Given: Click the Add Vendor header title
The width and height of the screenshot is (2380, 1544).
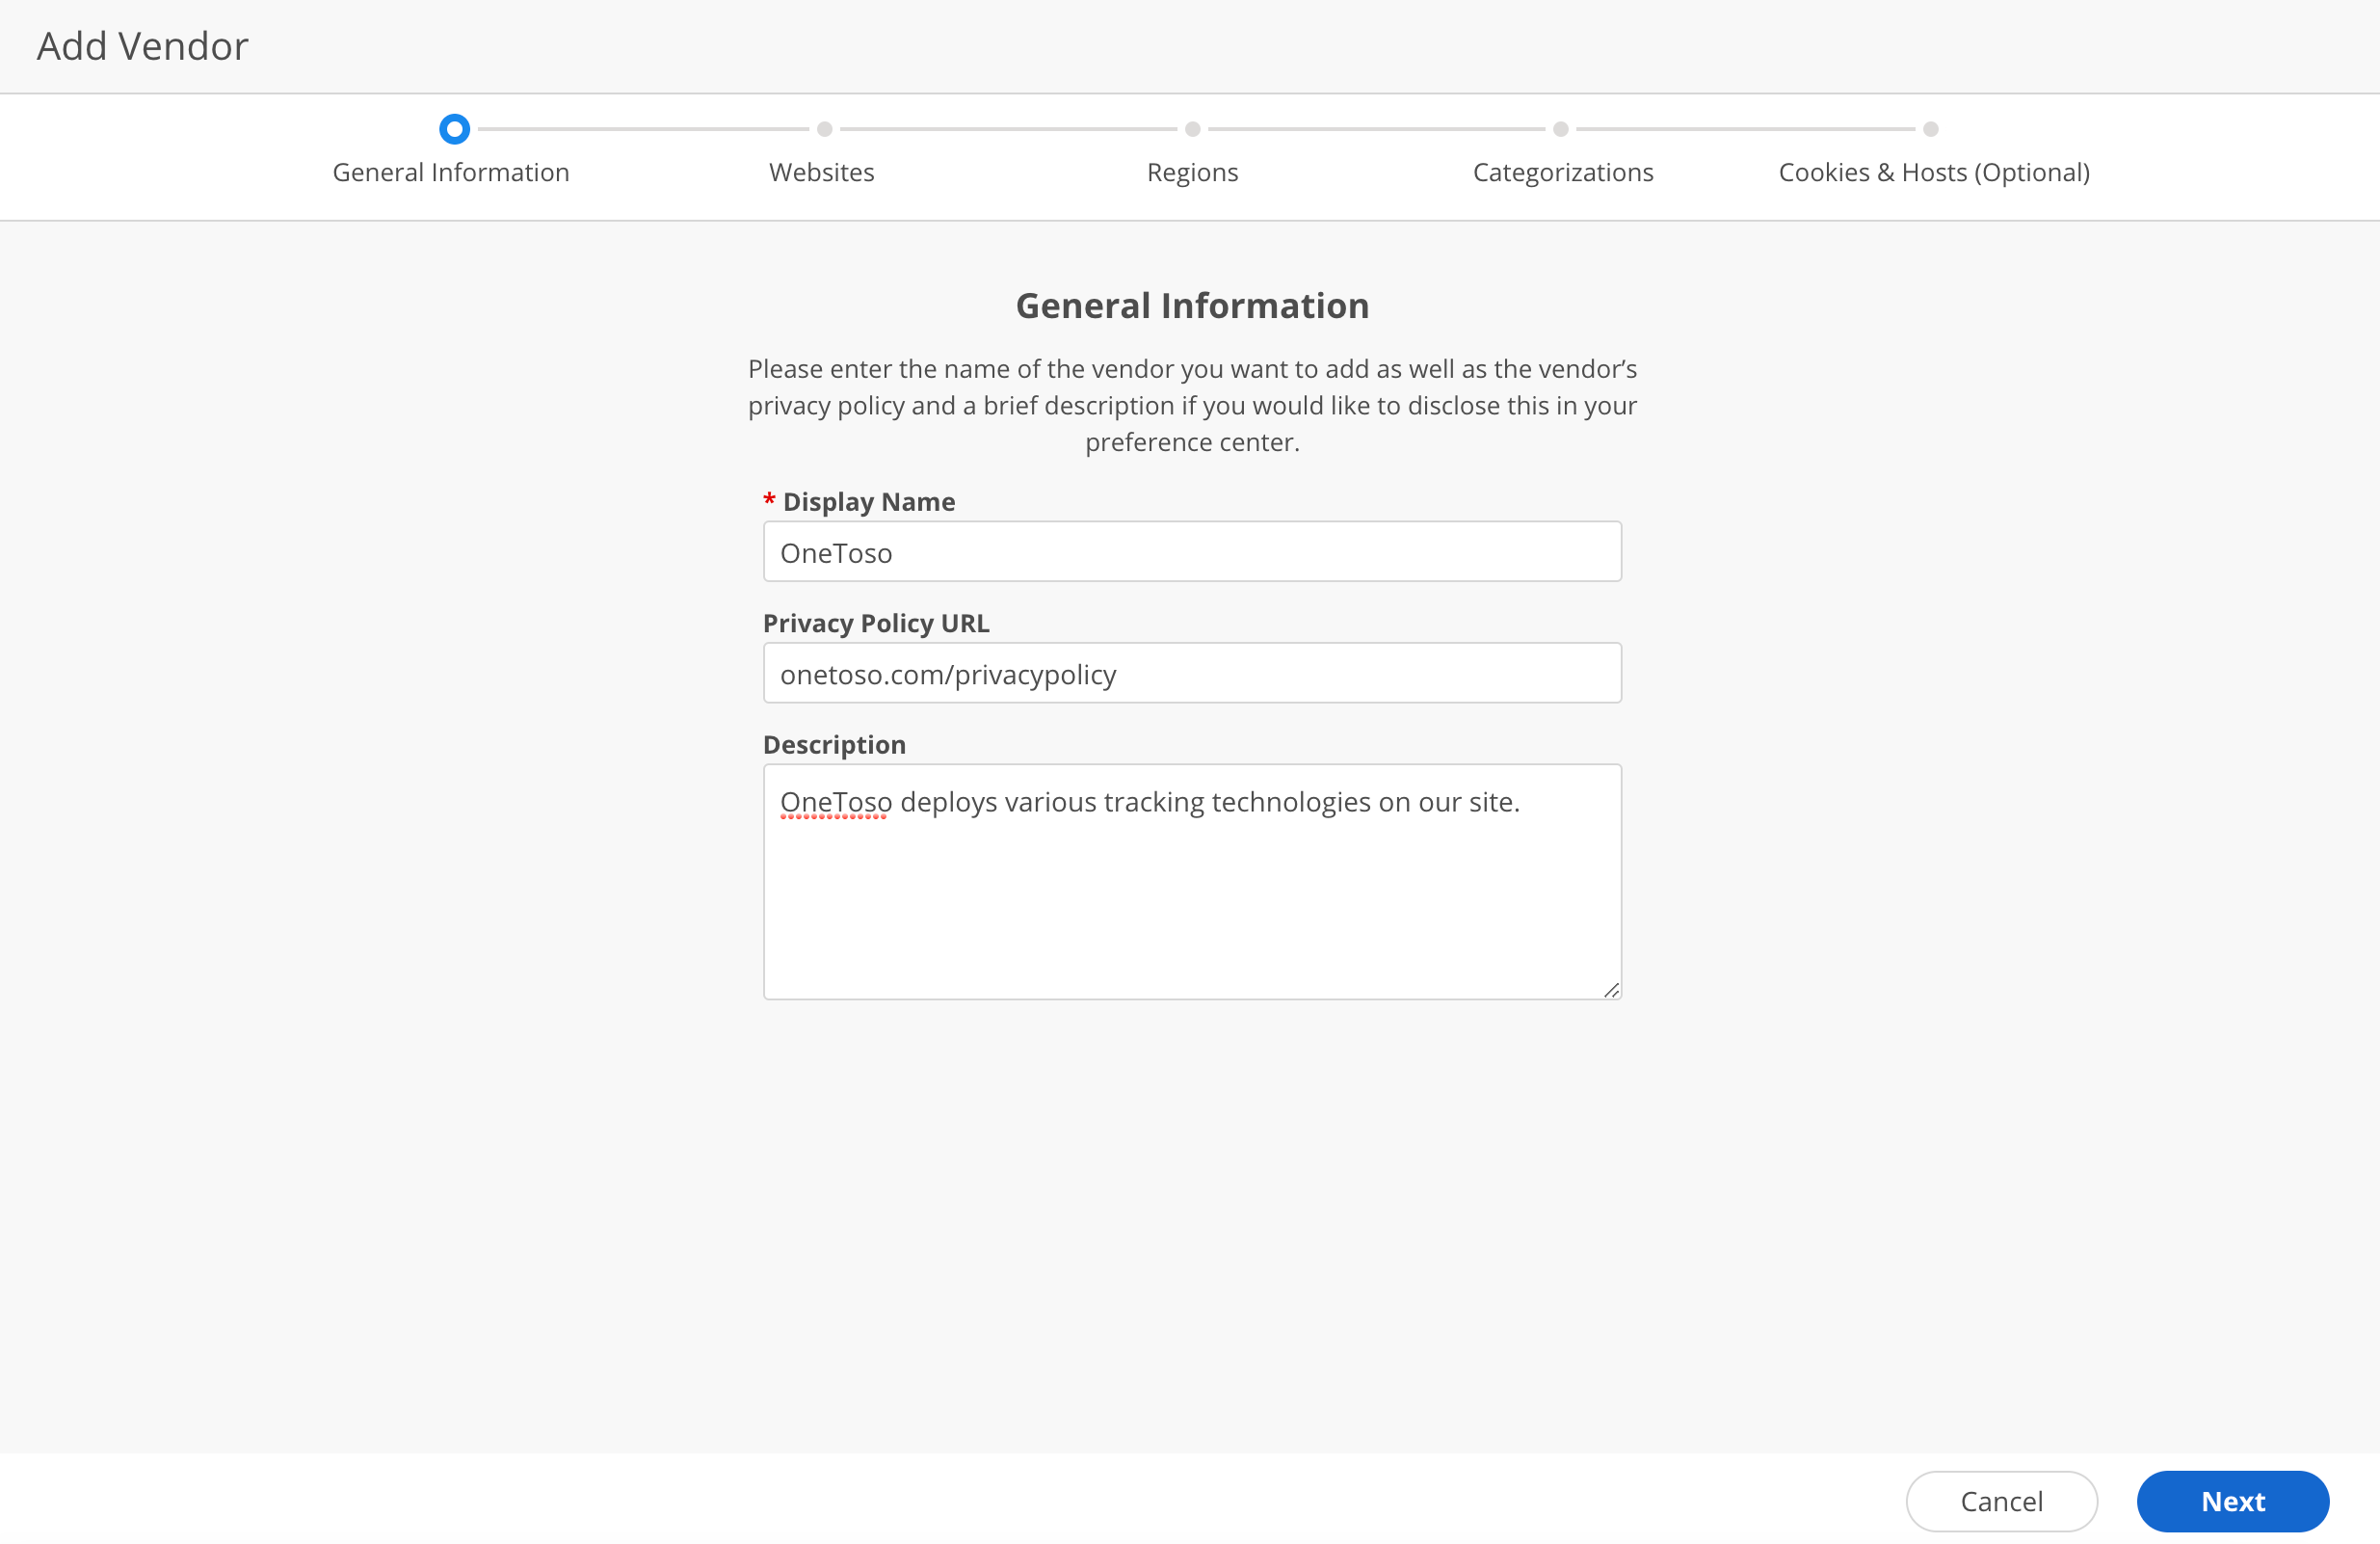Looking at the screenshot, I should pos(142,45).
